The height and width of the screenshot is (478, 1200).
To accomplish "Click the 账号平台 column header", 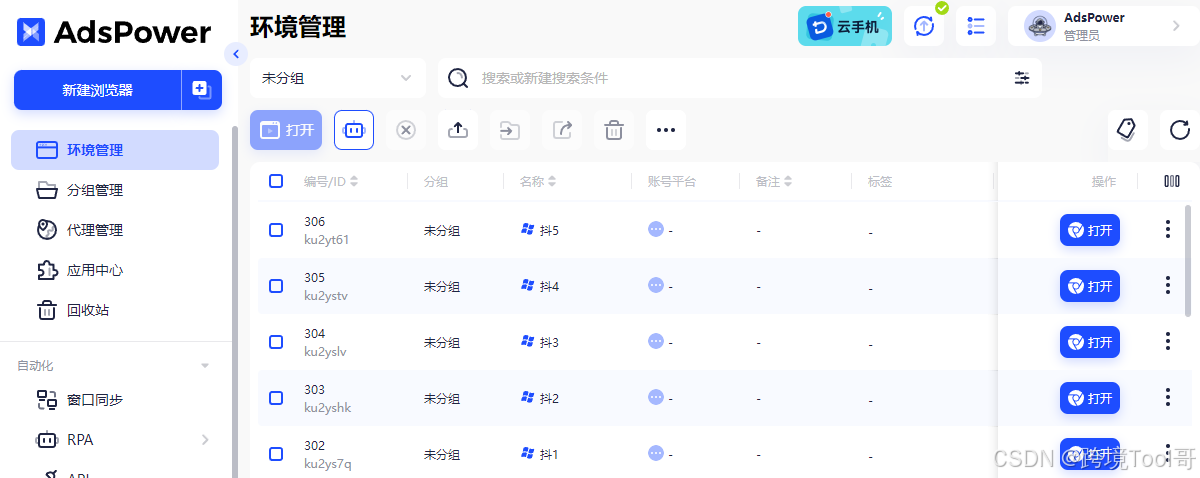I will pos(672,182).
